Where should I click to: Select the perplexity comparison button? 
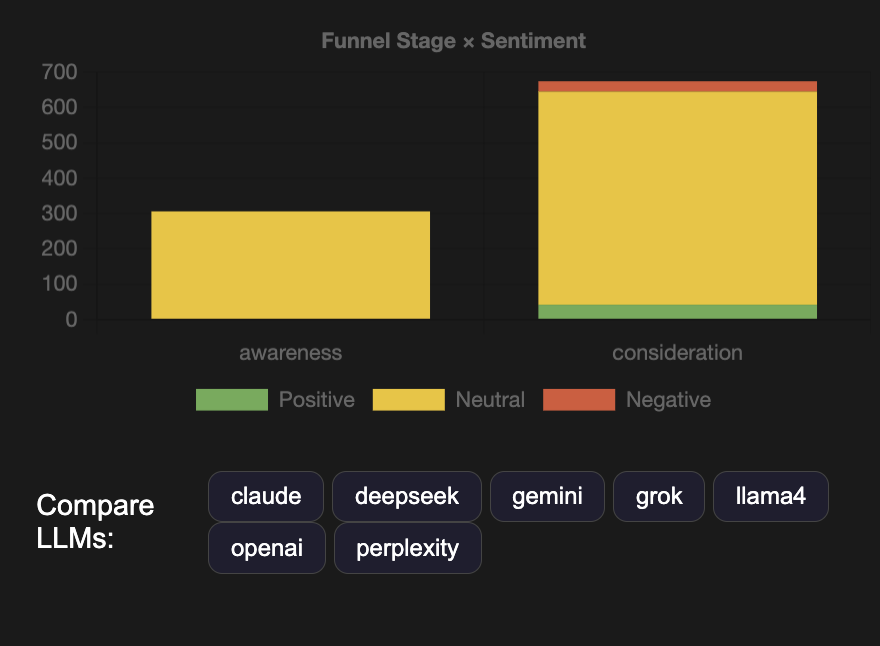click(407, 548)
